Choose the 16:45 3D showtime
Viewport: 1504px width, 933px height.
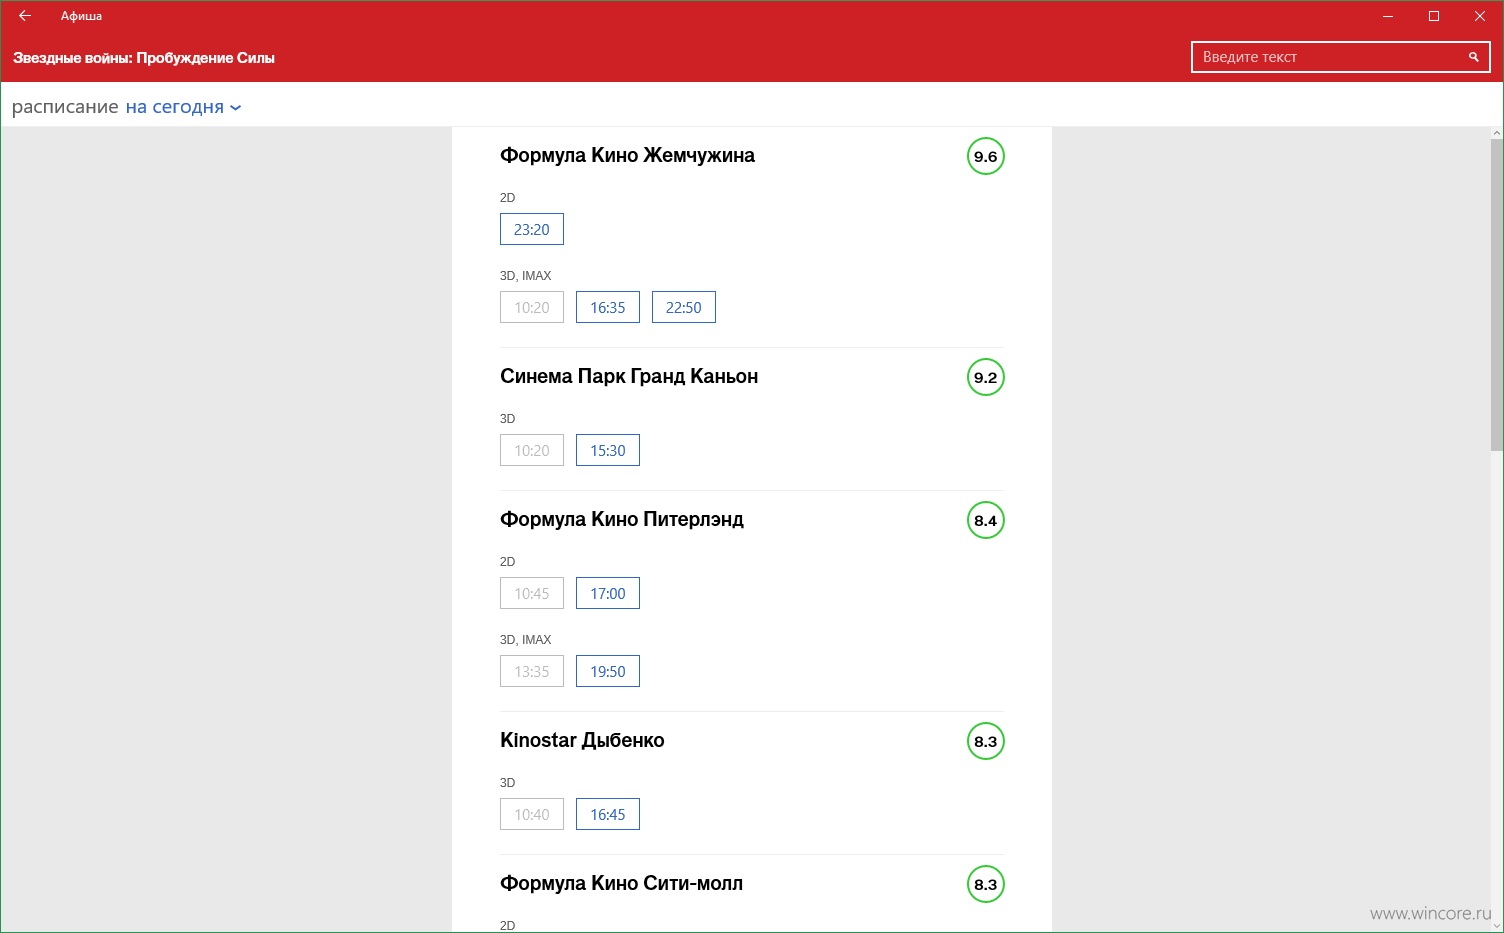coord(608,814)
